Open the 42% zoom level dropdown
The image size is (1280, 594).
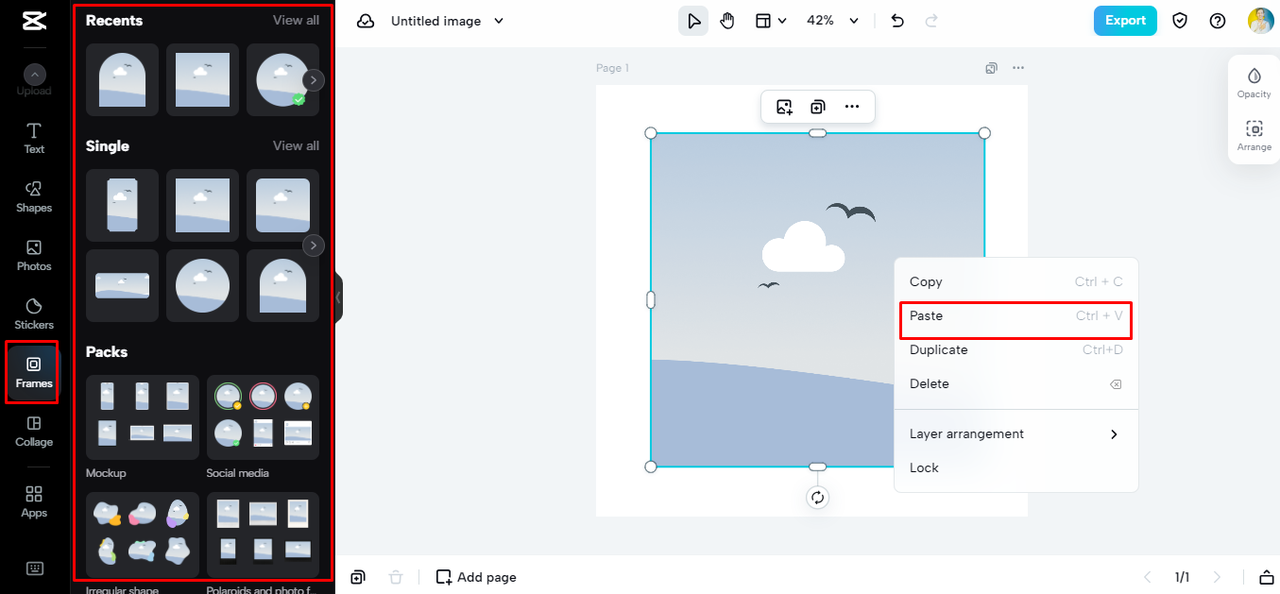coord(833,21)
